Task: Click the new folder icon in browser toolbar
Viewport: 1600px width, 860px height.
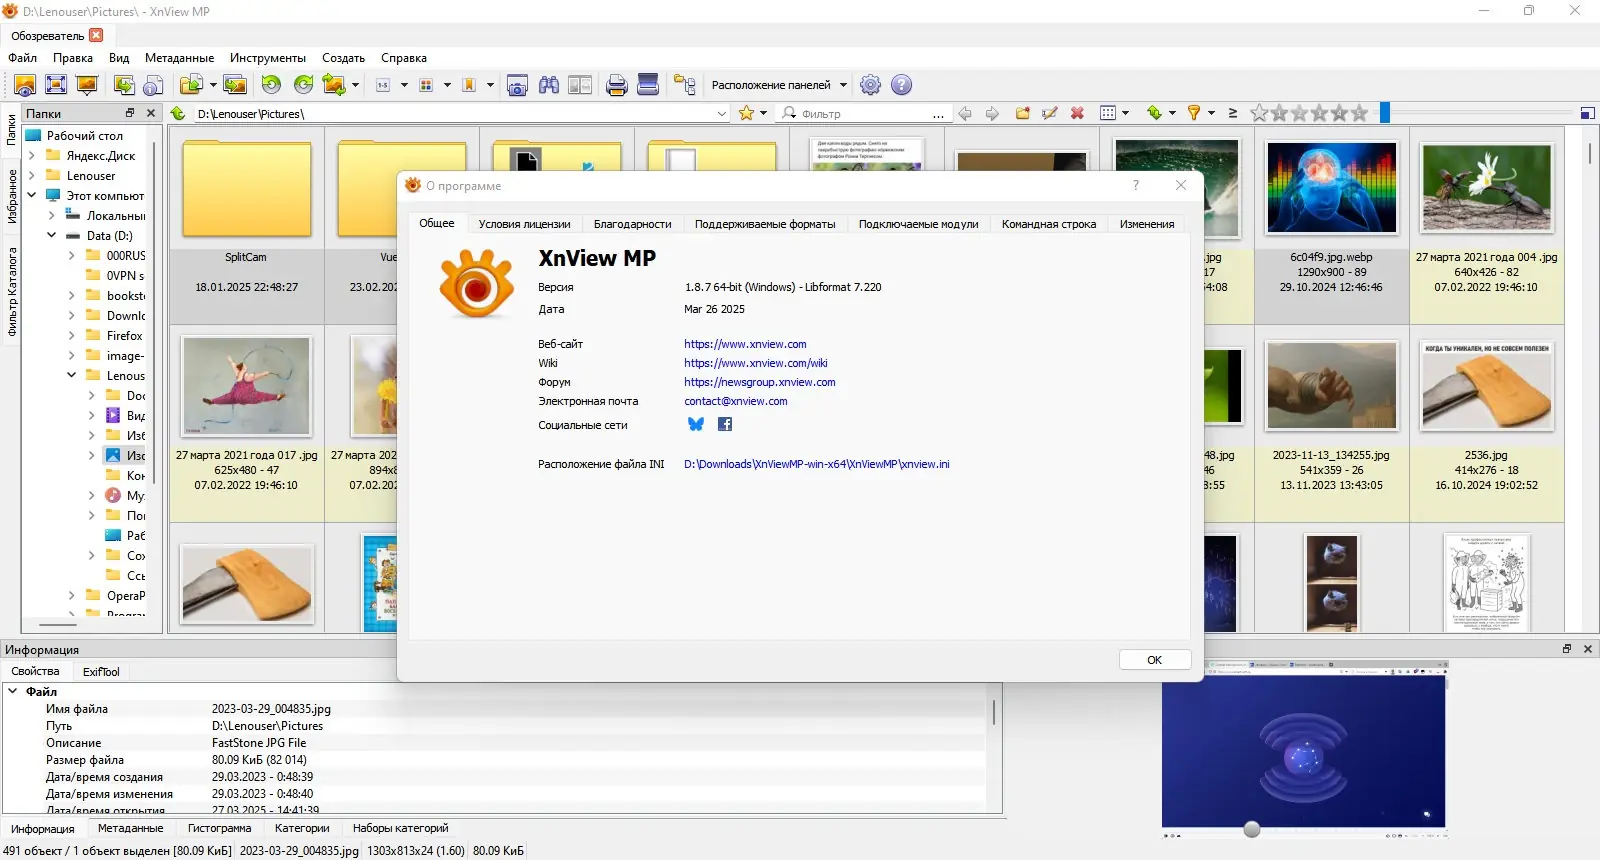Action: [x=1023, y=113]
